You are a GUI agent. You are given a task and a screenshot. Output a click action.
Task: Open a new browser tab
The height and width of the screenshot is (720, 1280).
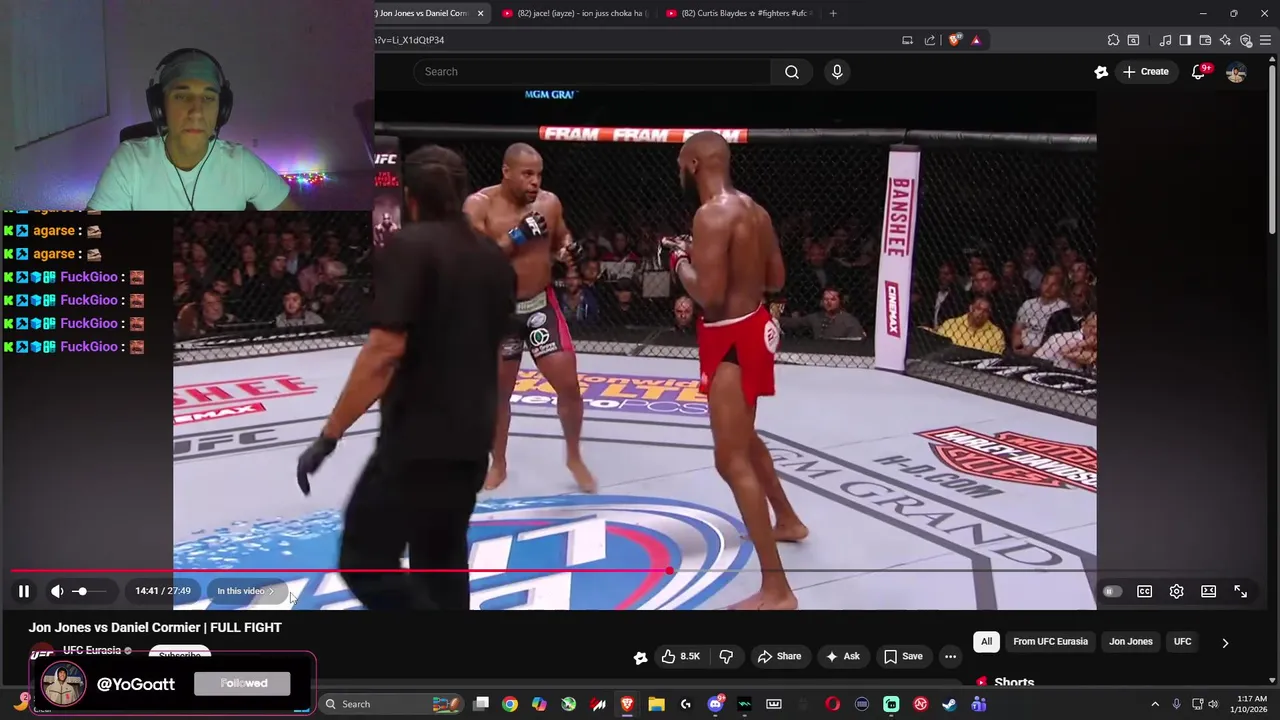pyautogui.click(x=832, y=13)
